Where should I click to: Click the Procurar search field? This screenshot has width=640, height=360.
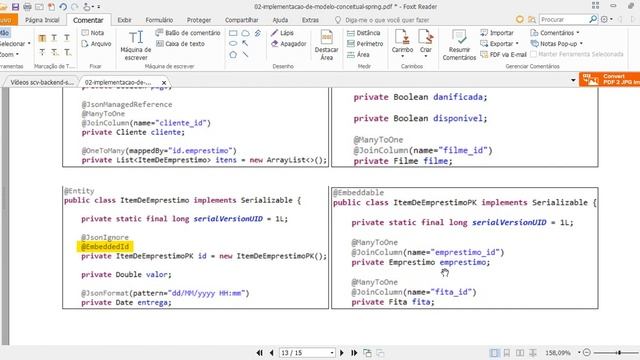pos(564,19)
